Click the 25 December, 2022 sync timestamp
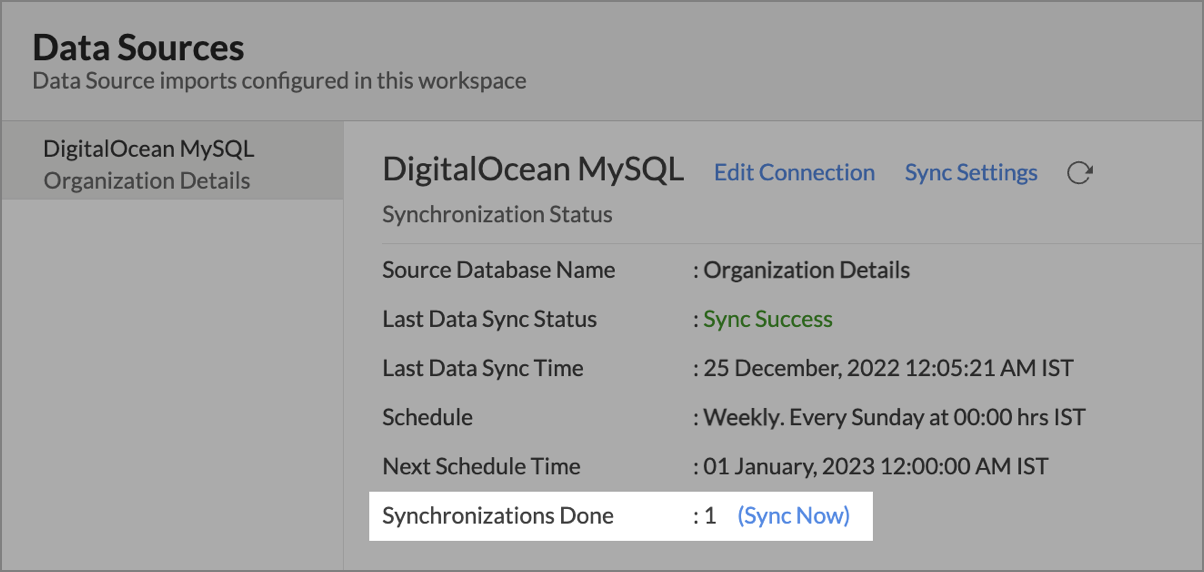 [x=887, y=368]
